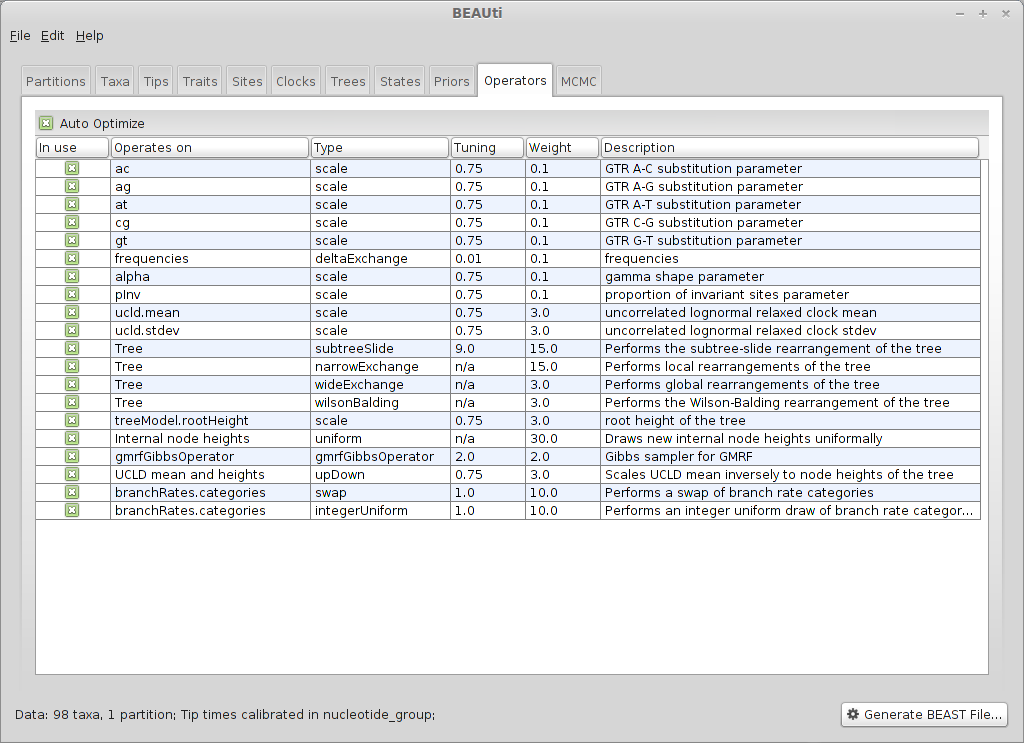Open the Traits tab
Screen dimensions: 1024x743
point(200,82)
